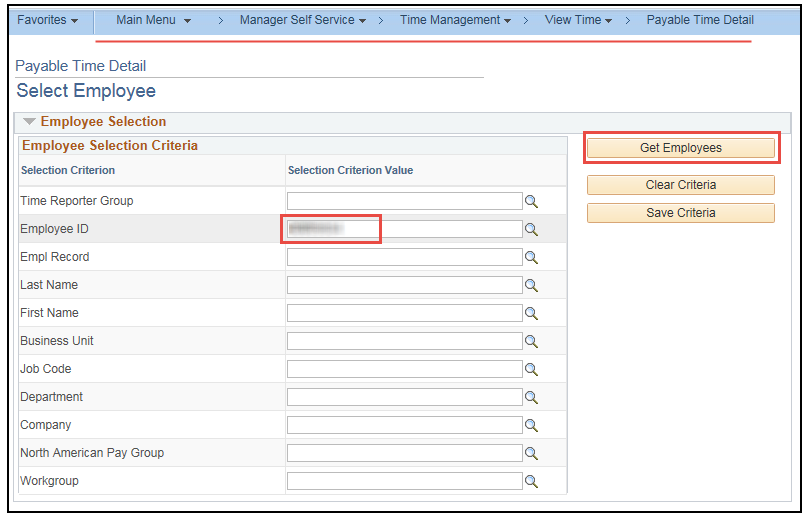
Task: Expand View Time breadcrumb menu
Action: [578, 20]
